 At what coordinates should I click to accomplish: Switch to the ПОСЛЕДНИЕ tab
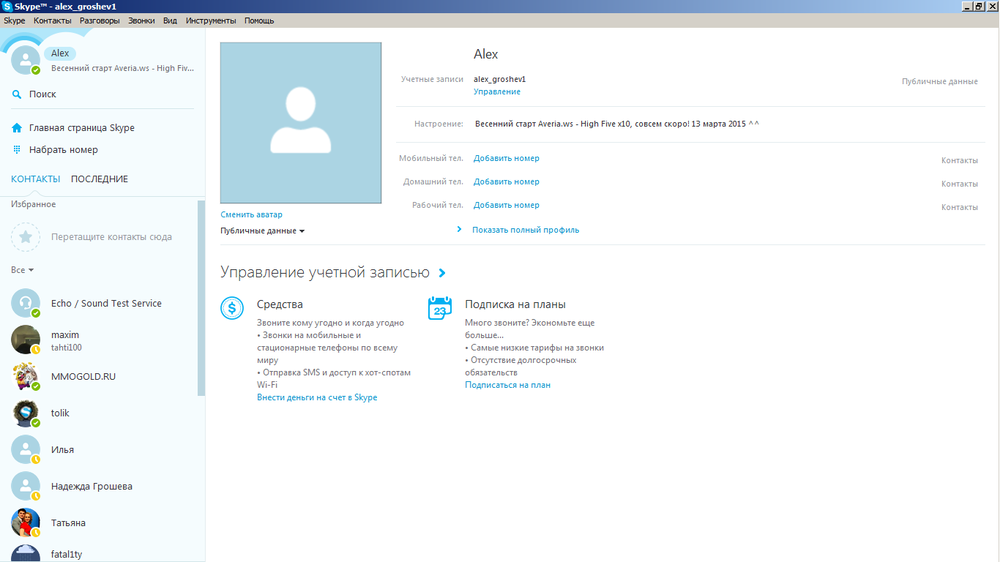coord(99,179)
